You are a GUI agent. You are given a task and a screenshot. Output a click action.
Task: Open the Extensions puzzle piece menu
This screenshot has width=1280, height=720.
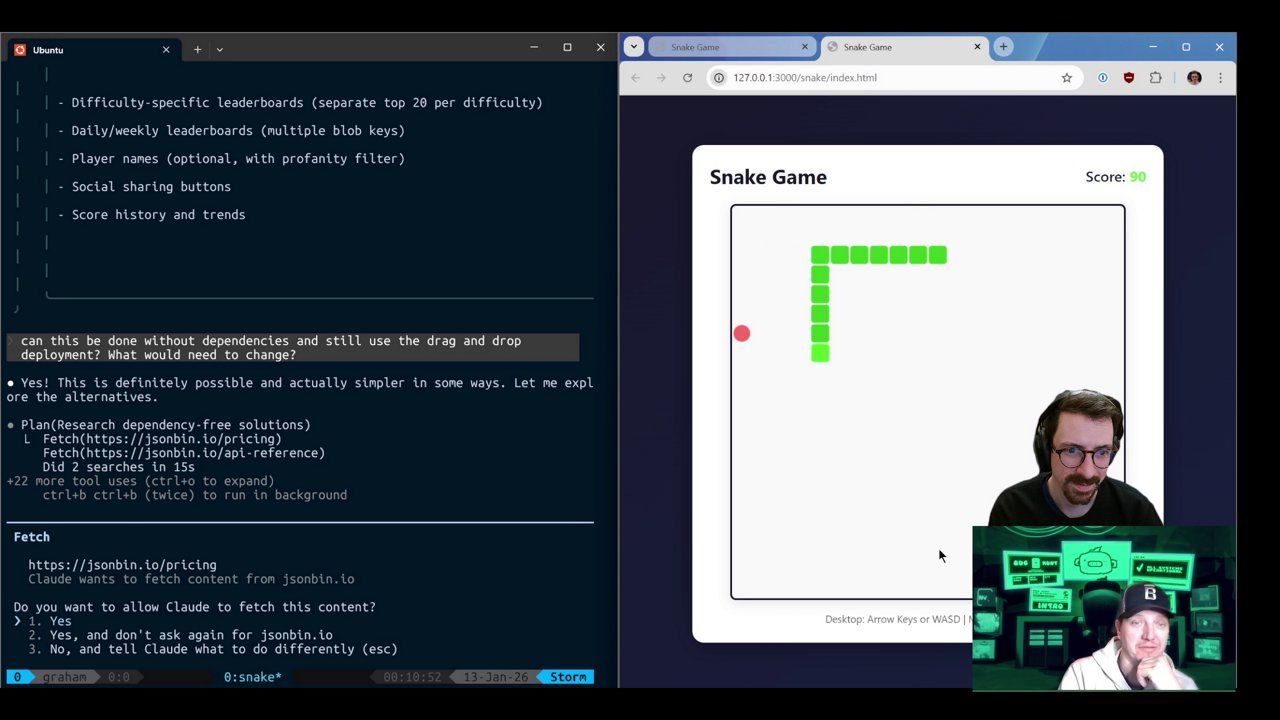(x=1156, y=78)
